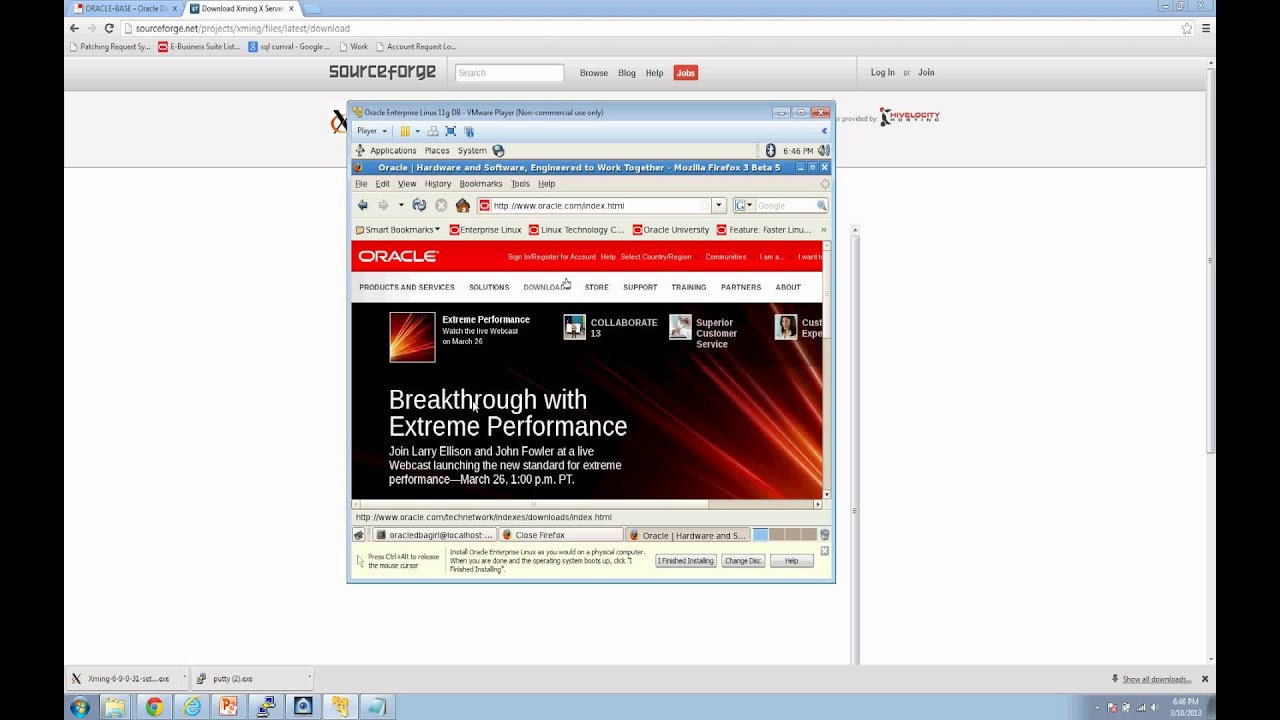Open the Google search engine dropdown
This screenshot has height=720, width=1280.
click(x=744, y=205)
